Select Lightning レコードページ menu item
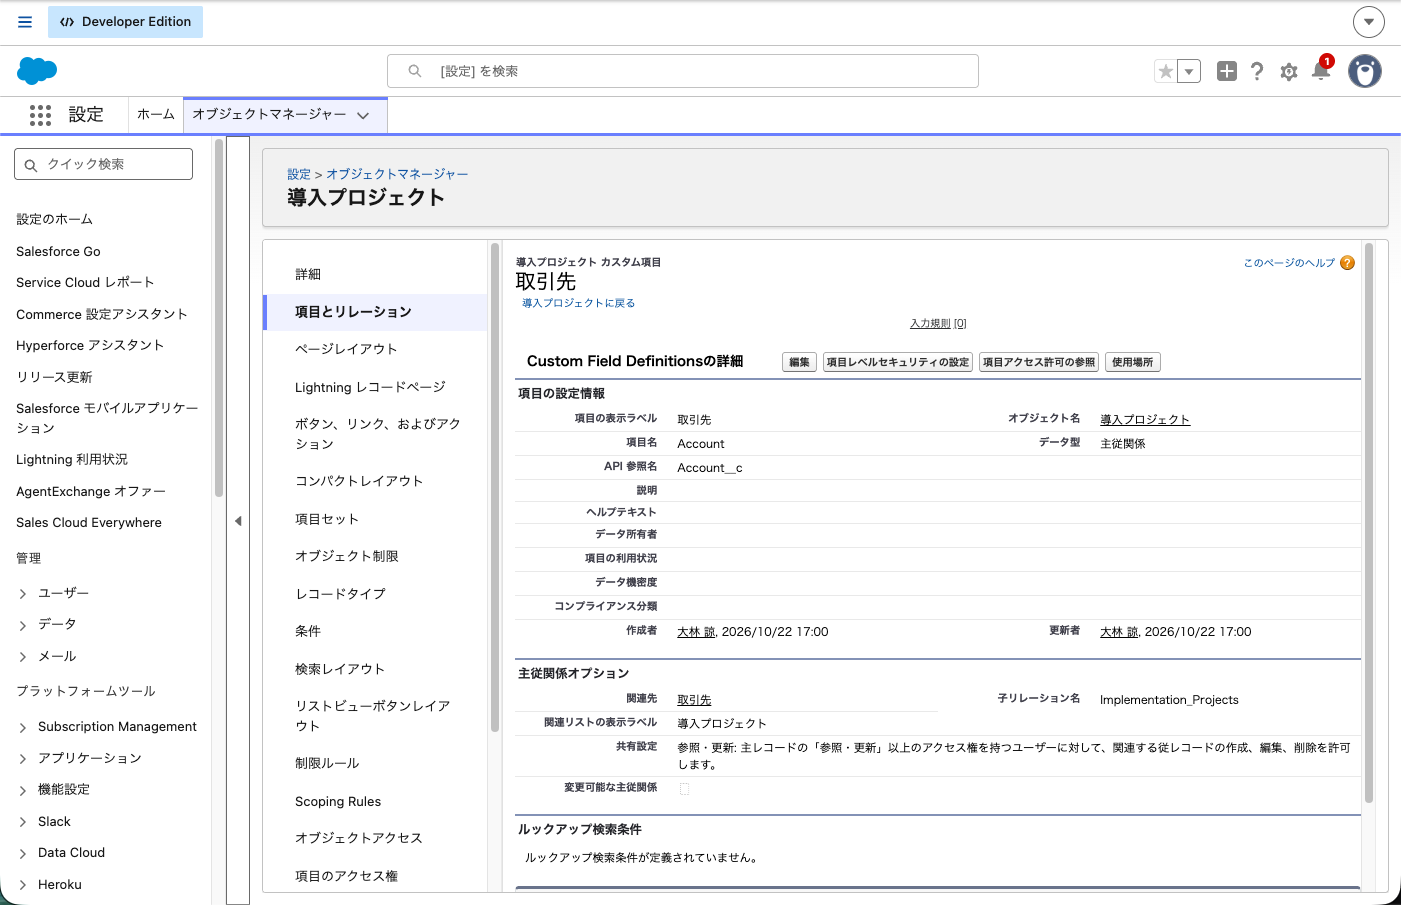Viewport: 1401px width, 905px height. click(x=370, y=387)
